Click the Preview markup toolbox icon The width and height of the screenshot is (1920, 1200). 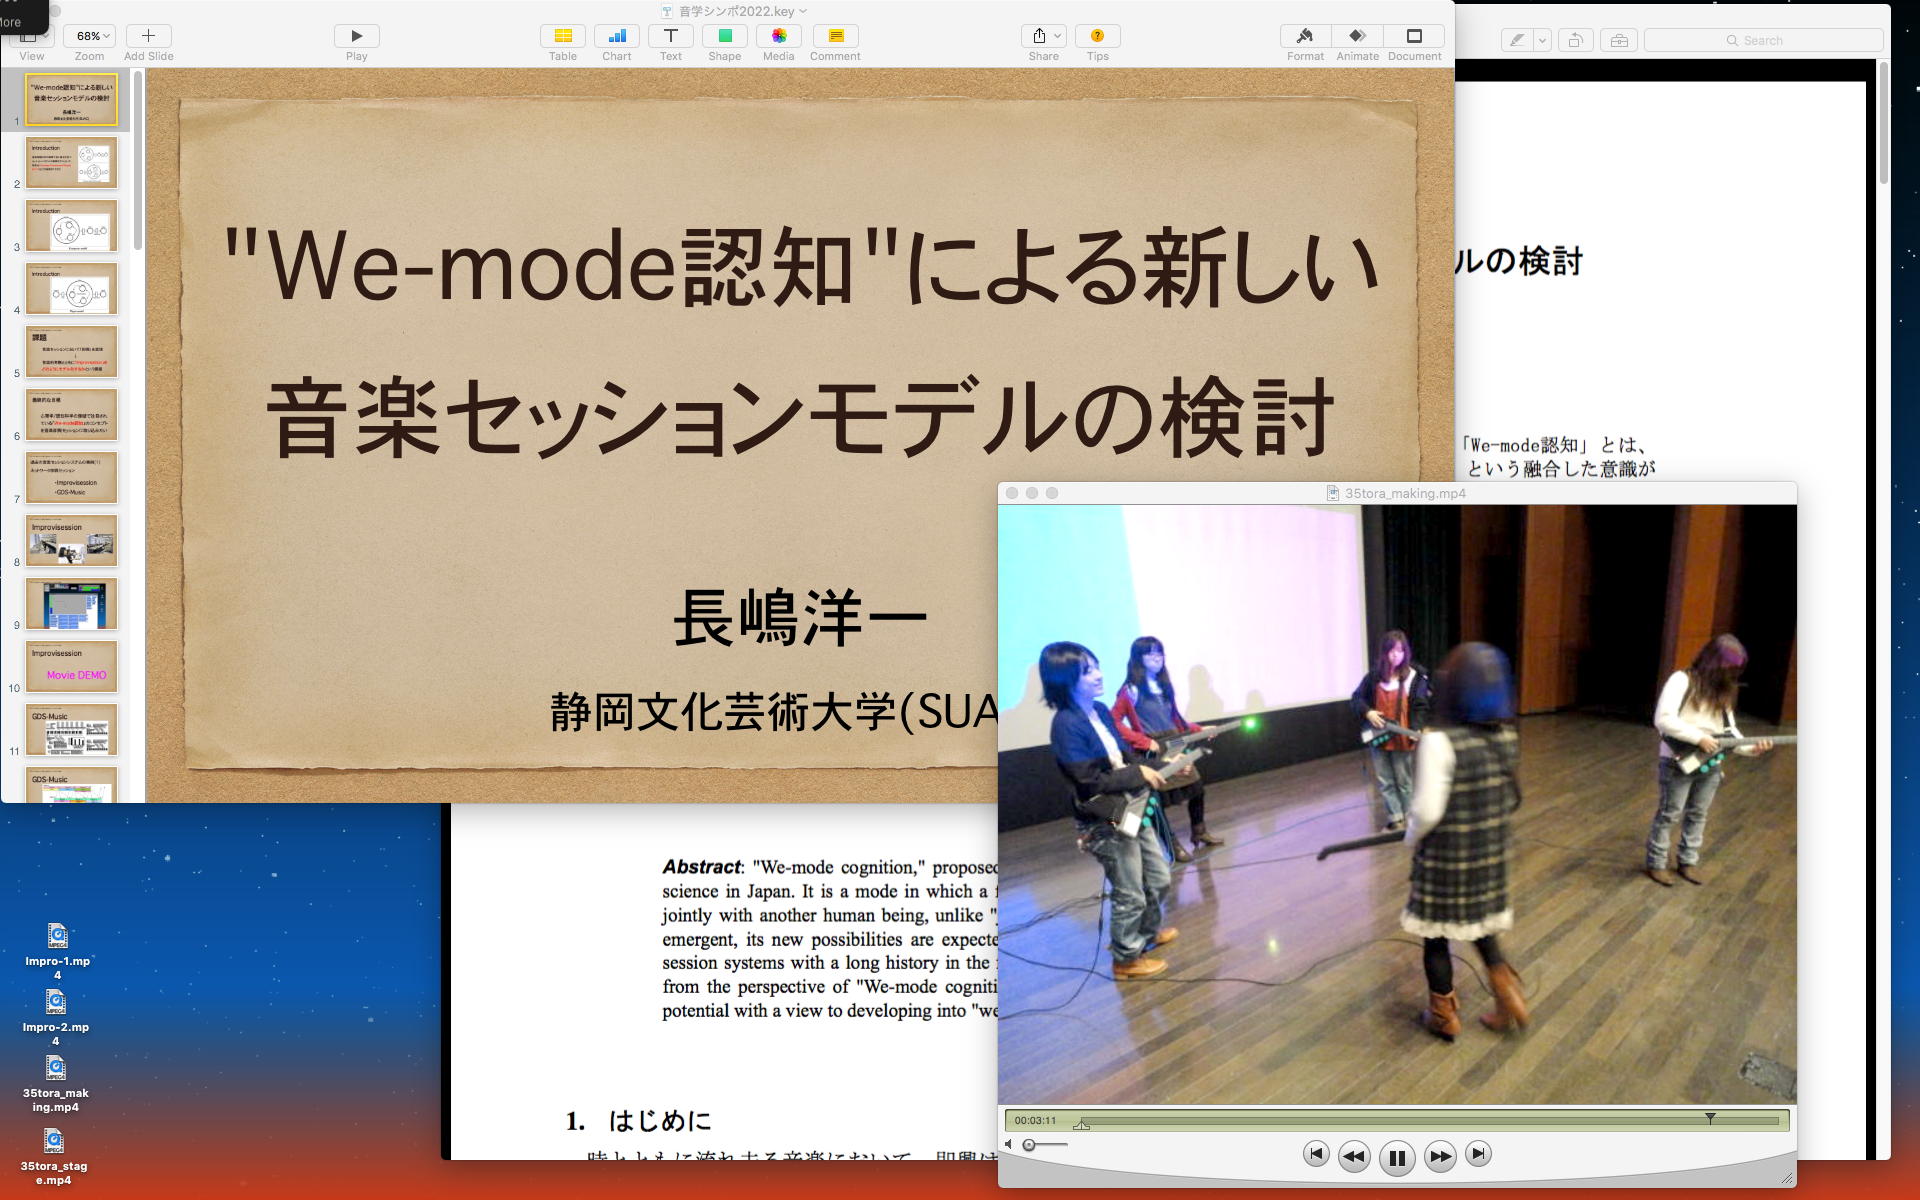point(1618,41)
